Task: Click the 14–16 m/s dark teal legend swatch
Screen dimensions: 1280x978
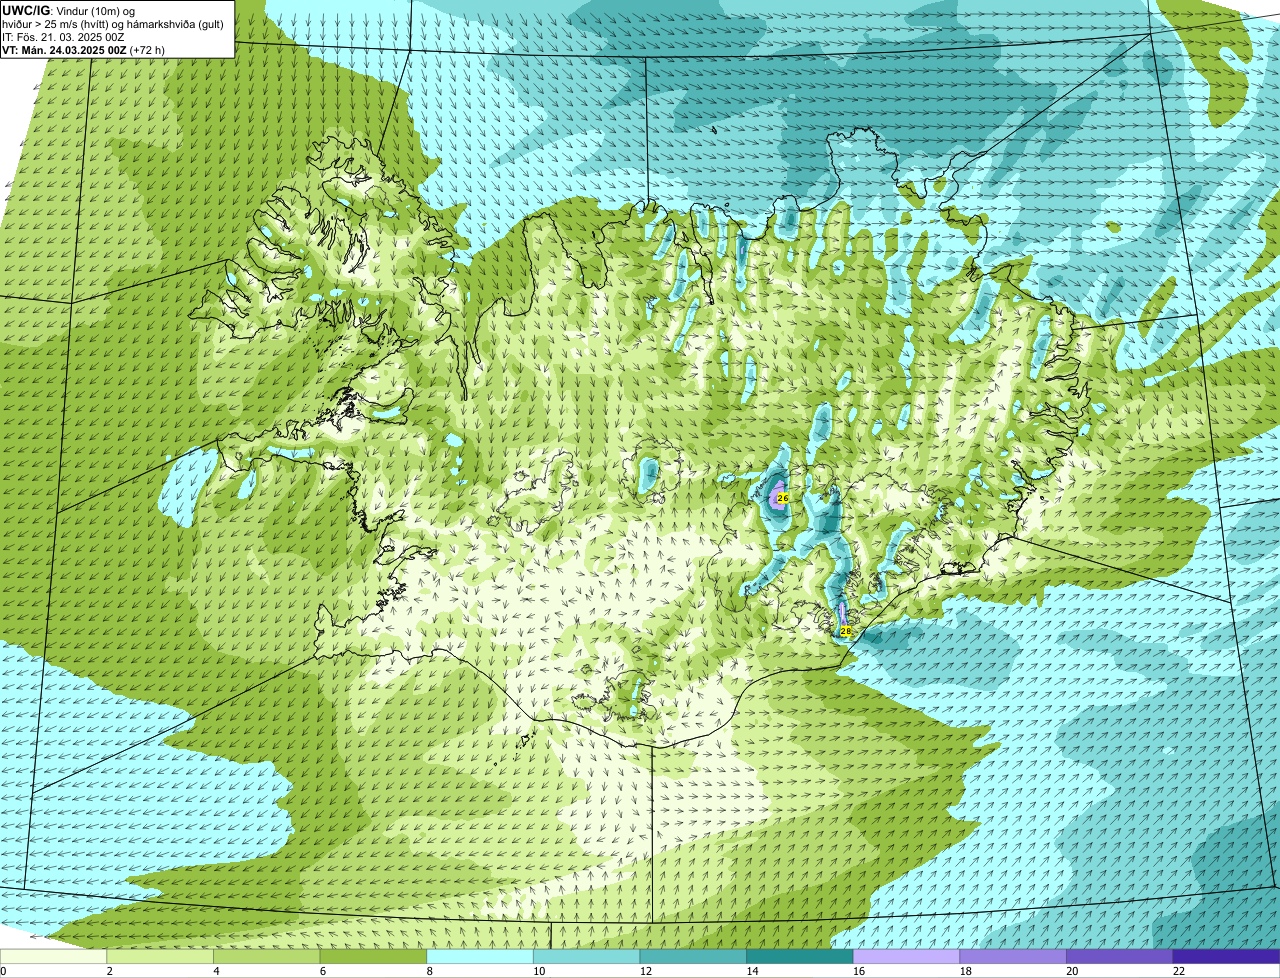Action: 800,956
